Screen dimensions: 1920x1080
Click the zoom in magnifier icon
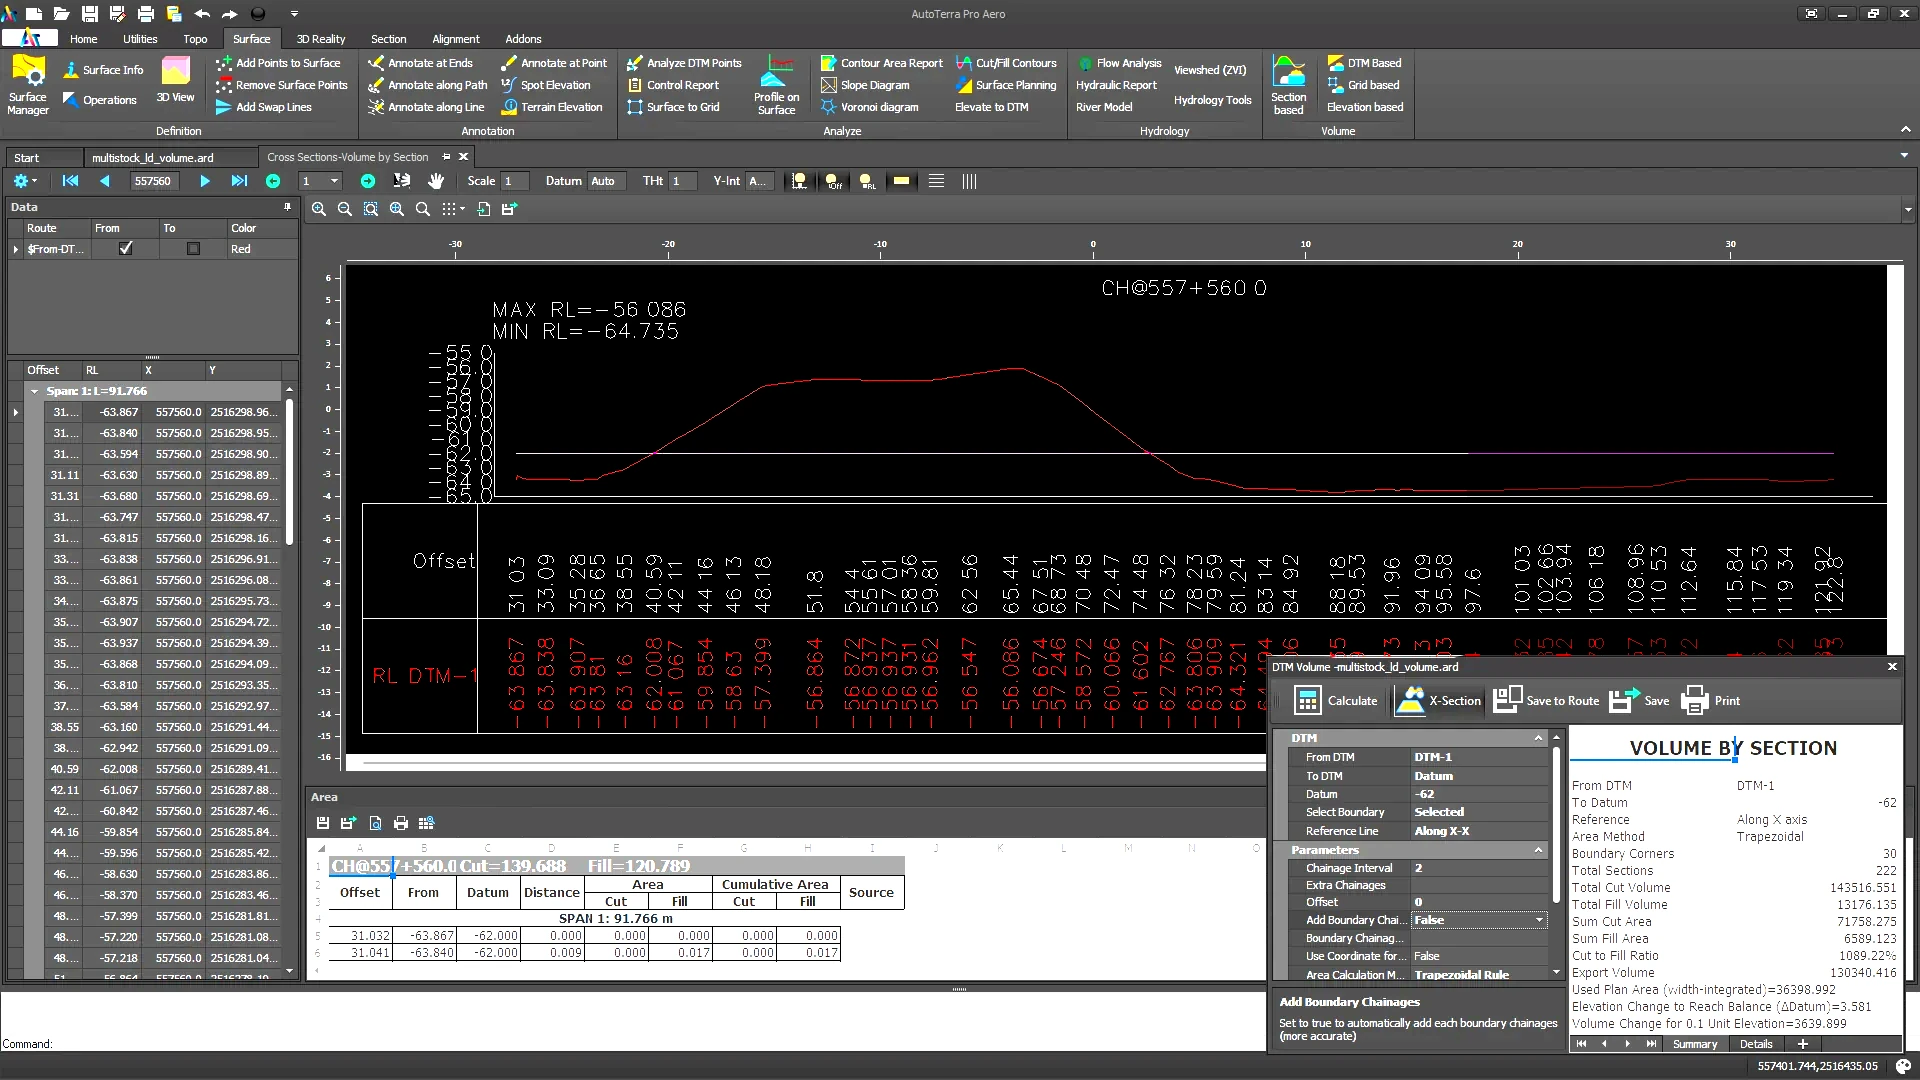[x=319, y=209]
